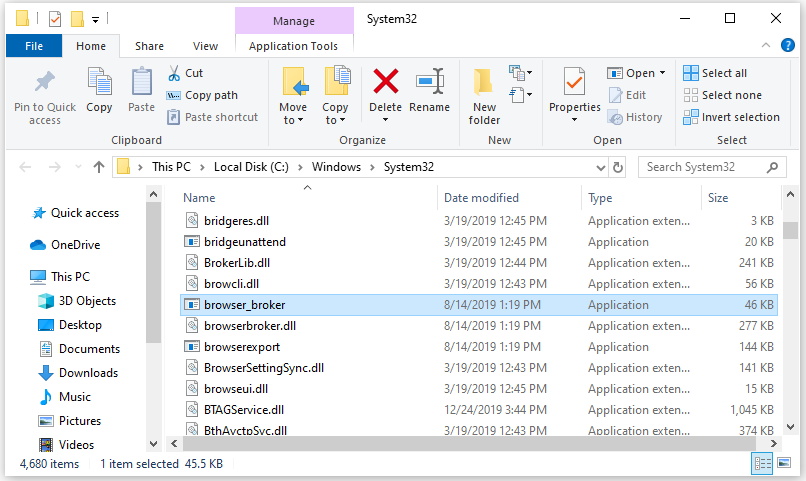The width and height of the screenshot is (806, 481).
Task: Open Help with the question mark icon
Action: coord(787,45)
